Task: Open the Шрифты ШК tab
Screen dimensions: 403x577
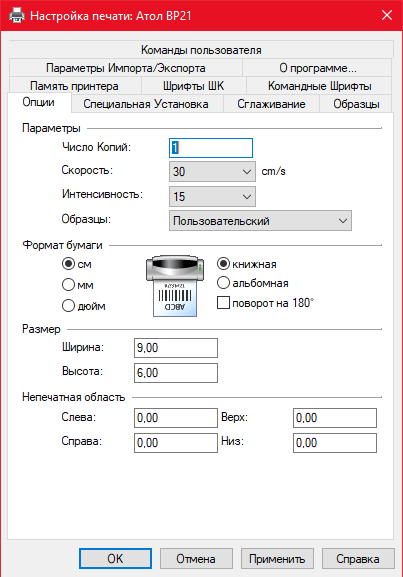Action: coord(194,86)
